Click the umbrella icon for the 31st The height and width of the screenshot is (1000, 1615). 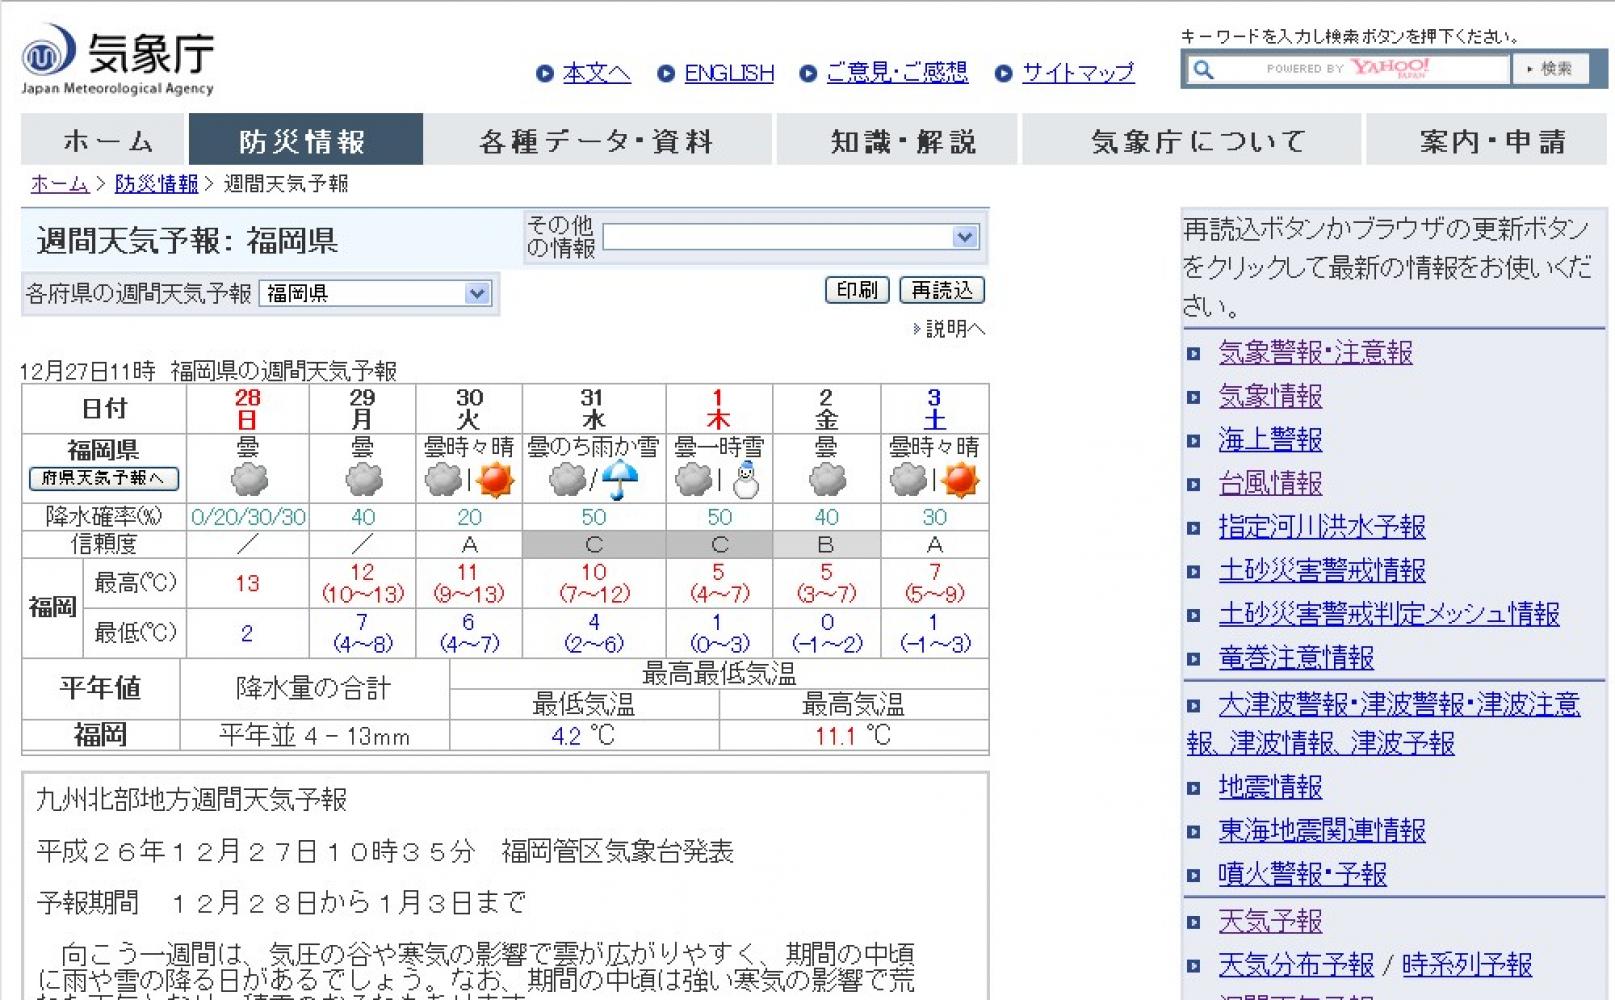620,480
